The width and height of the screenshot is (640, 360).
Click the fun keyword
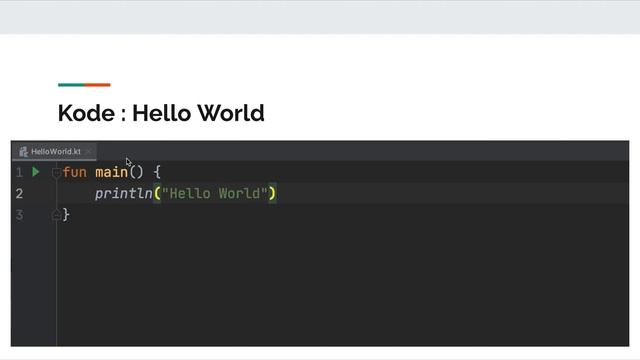[75, 172]
